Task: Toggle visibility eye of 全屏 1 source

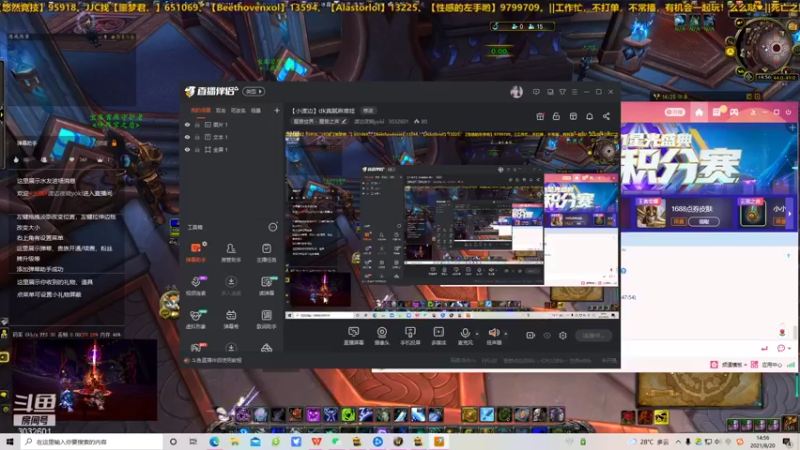Action: click(x=187, y=149)
